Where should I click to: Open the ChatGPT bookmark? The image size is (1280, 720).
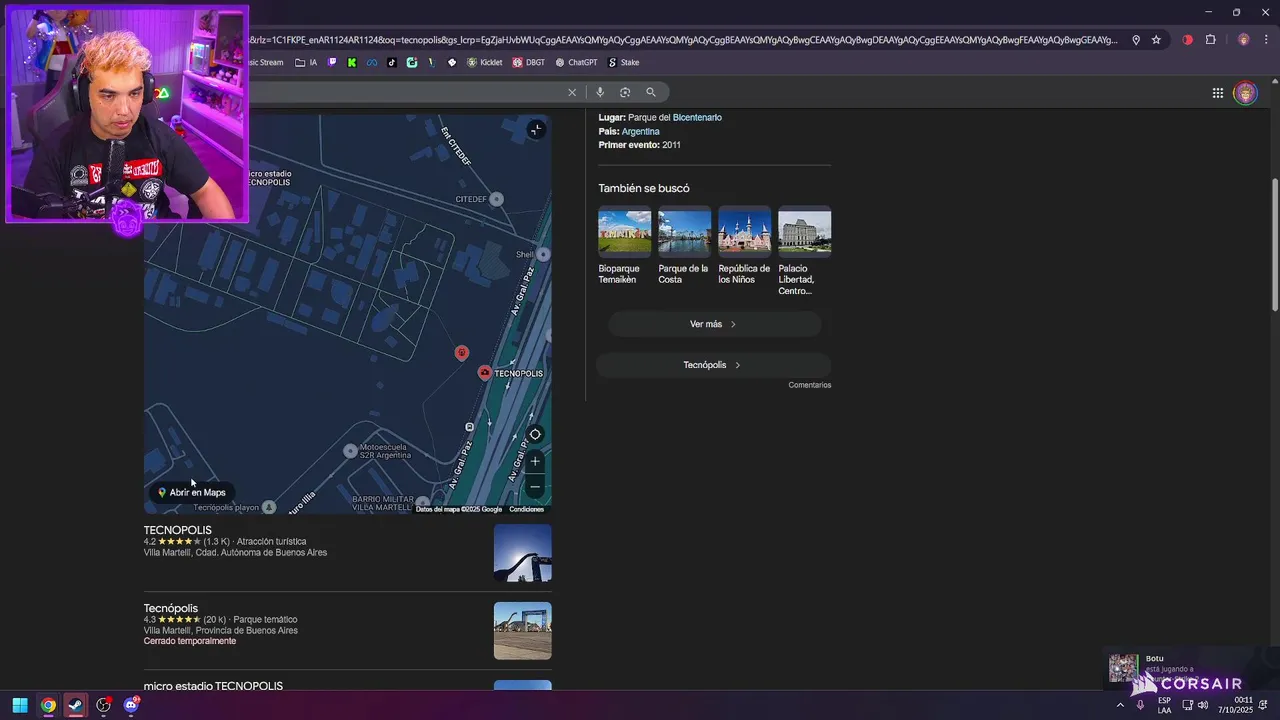coord(576,62)
